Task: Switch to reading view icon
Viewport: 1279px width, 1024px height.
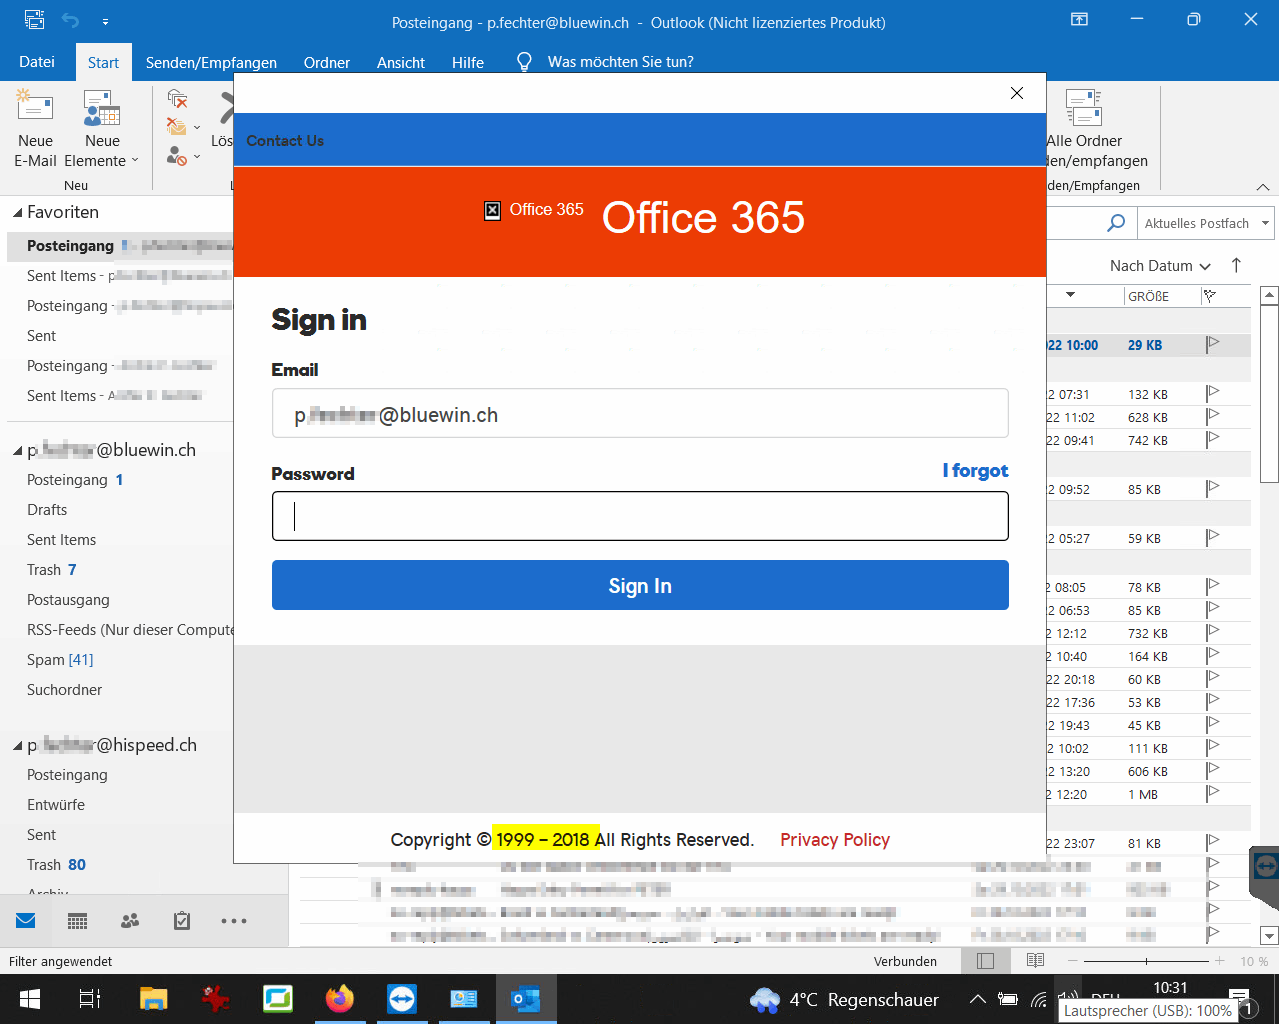Action: pos(1035,961)
